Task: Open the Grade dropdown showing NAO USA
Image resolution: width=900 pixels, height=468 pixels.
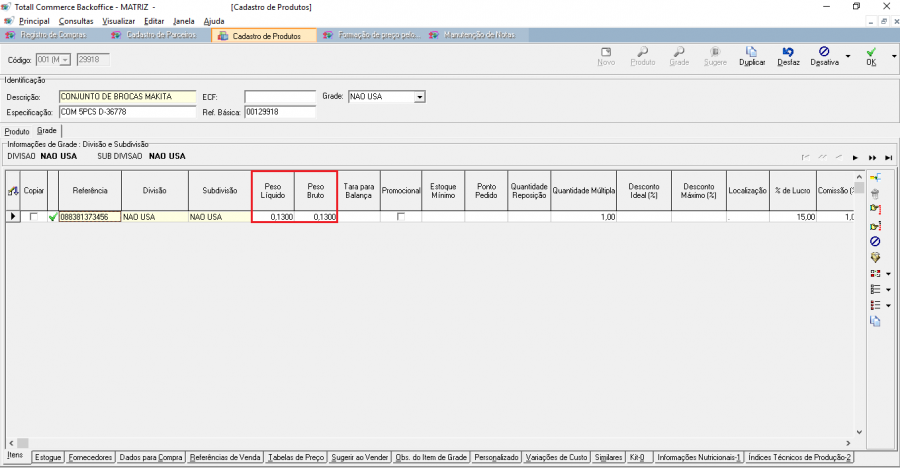Action: (x=420, y=97)
